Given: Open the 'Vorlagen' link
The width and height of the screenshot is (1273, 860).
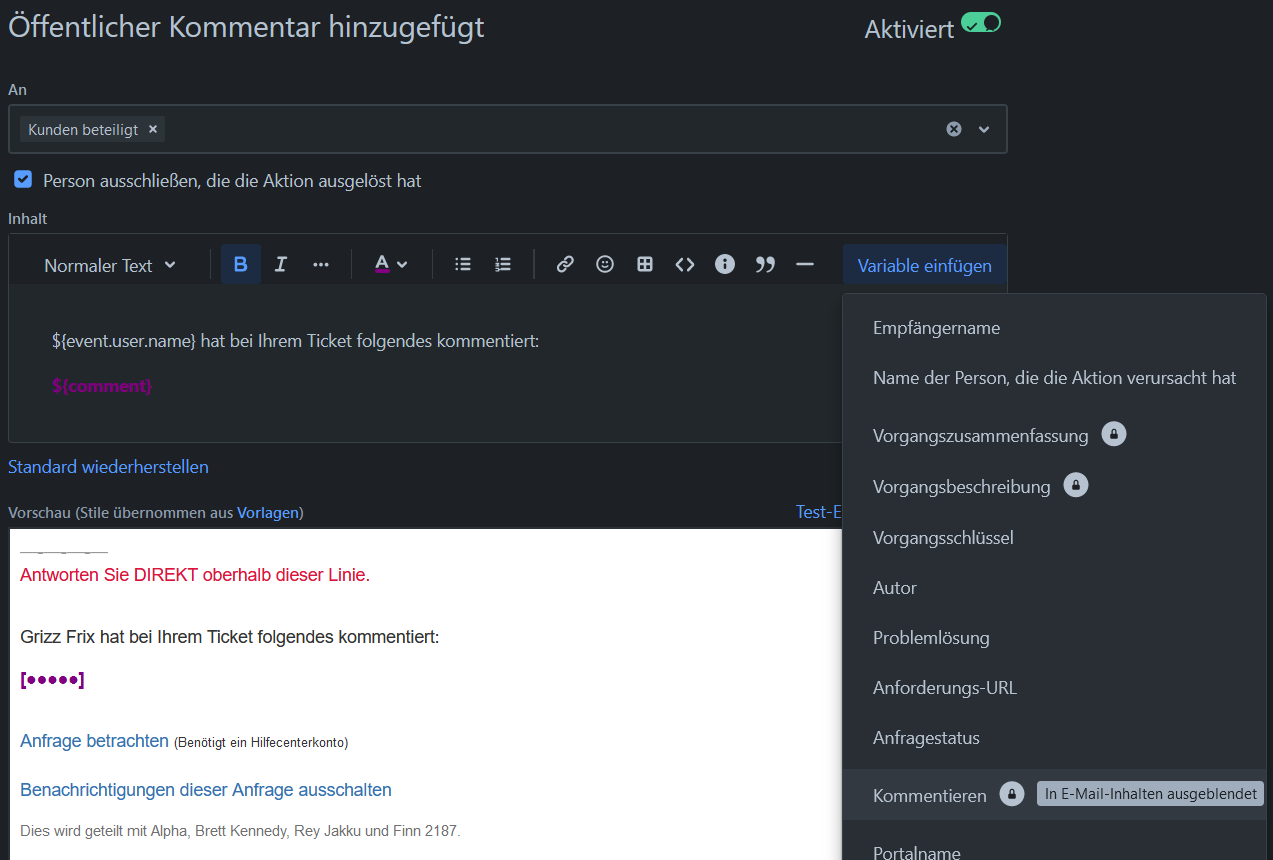Looking at the screenshot, I should pyautogui.click(x=268, y=512).
